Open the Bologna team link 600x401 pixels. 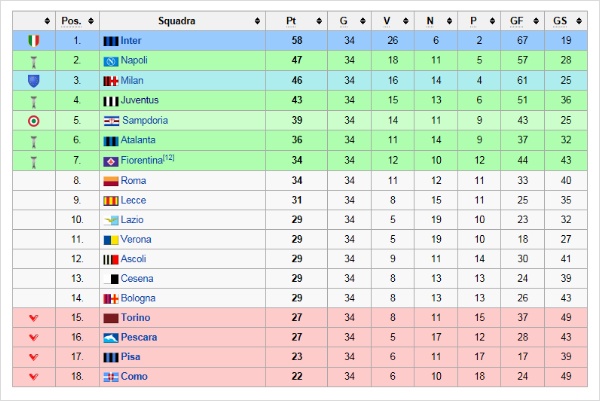(138, 298)
